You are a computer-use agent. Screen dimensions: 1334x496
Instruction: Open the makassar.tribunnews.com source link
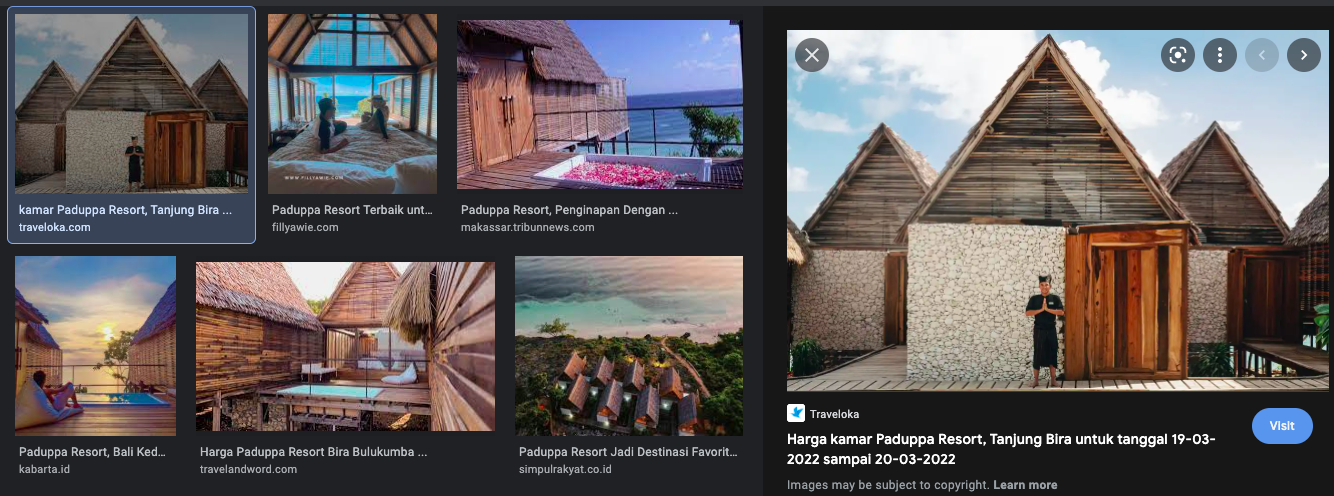pyautogui.click(x=527, y=227)
